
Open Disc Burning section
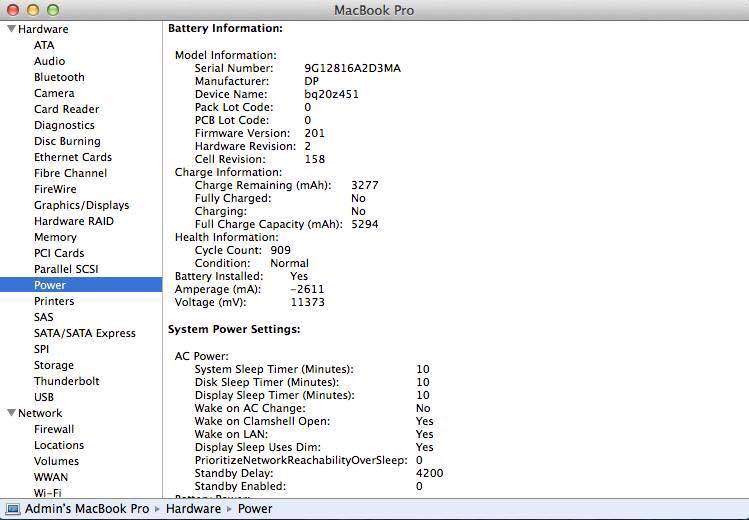point(67,141)
